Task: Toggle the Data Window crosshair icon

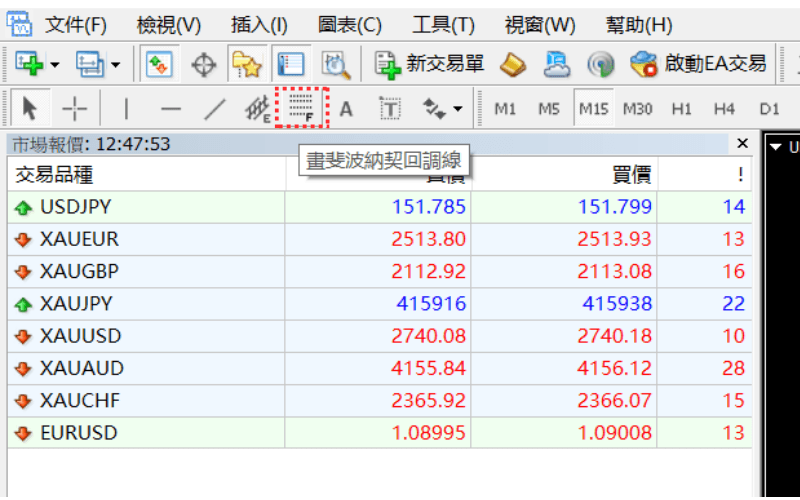Action: pos(203,65)
